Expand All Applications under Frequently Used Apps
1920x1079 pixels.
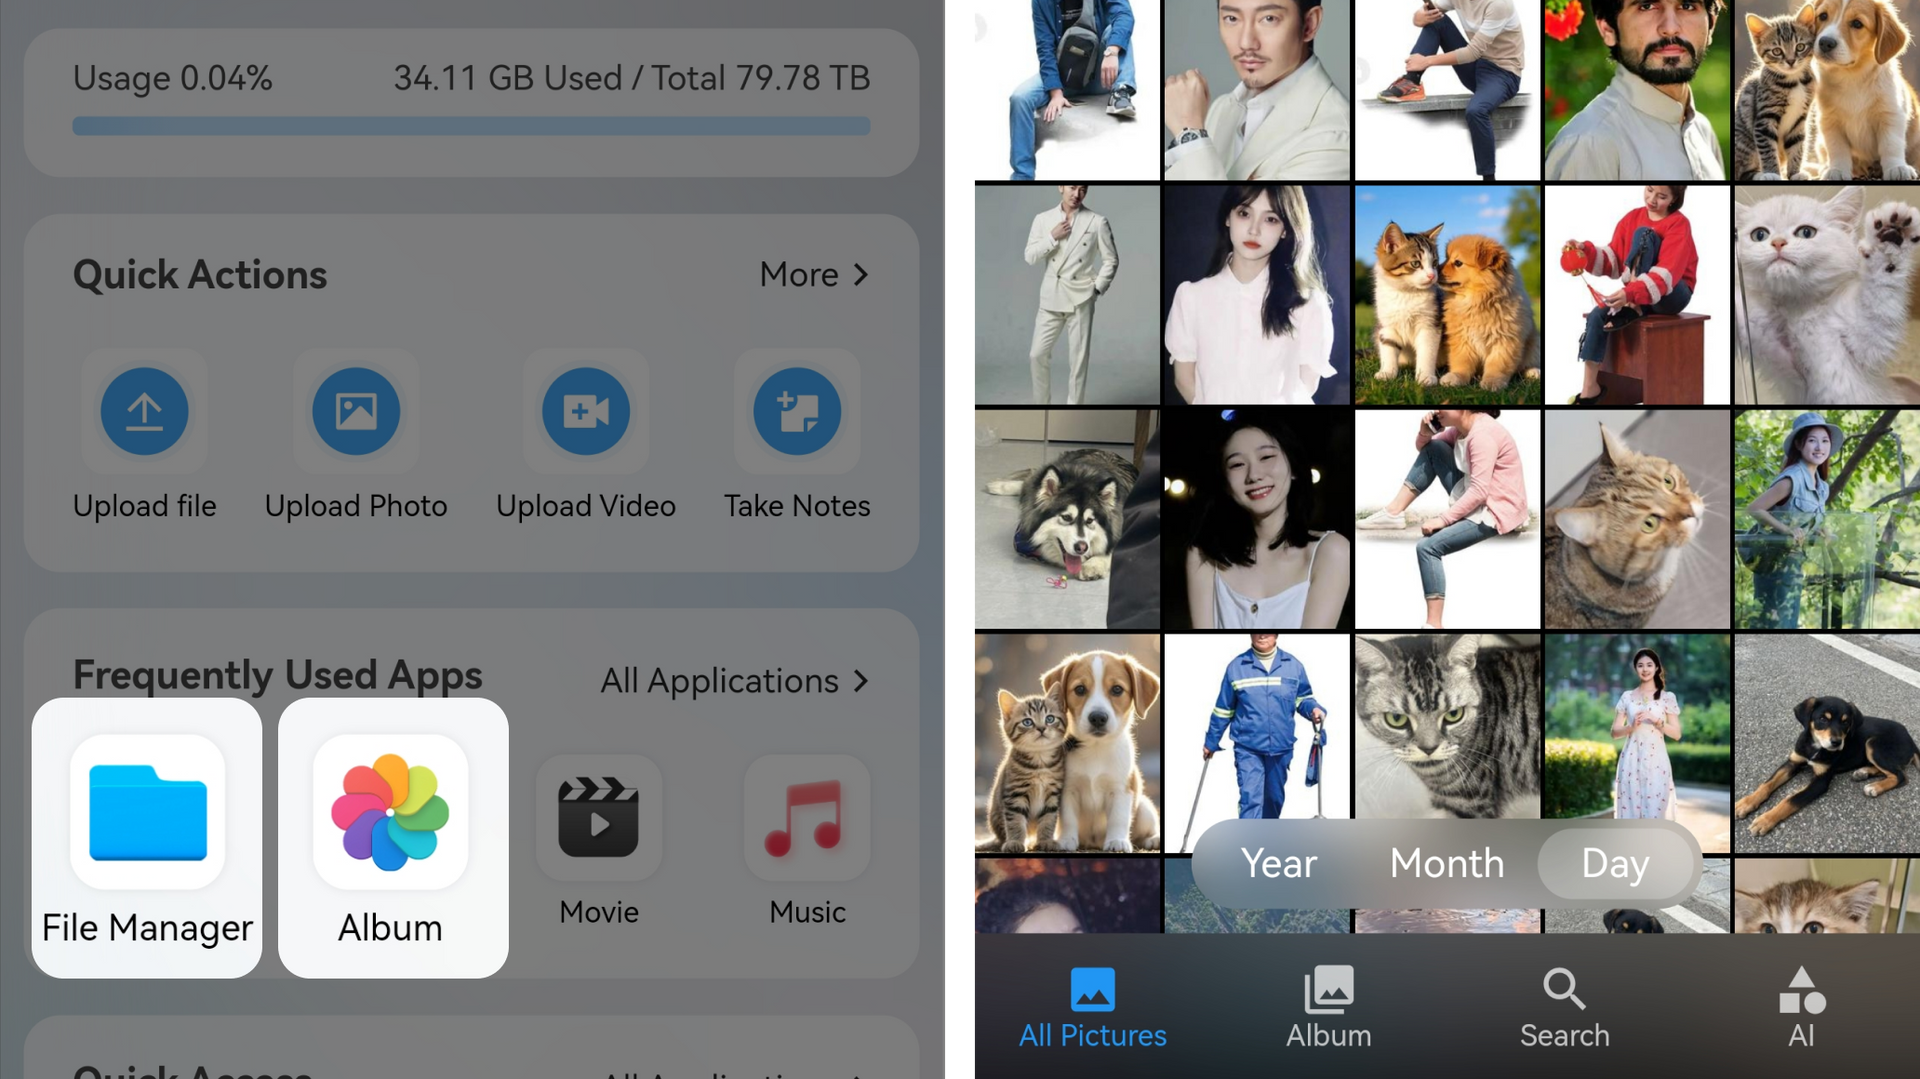tap(734, 681)
